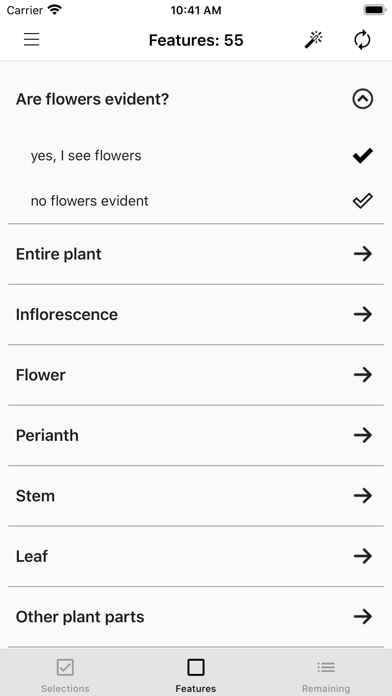
Task: Select the Features tab
Action: (x=196, y=676)
